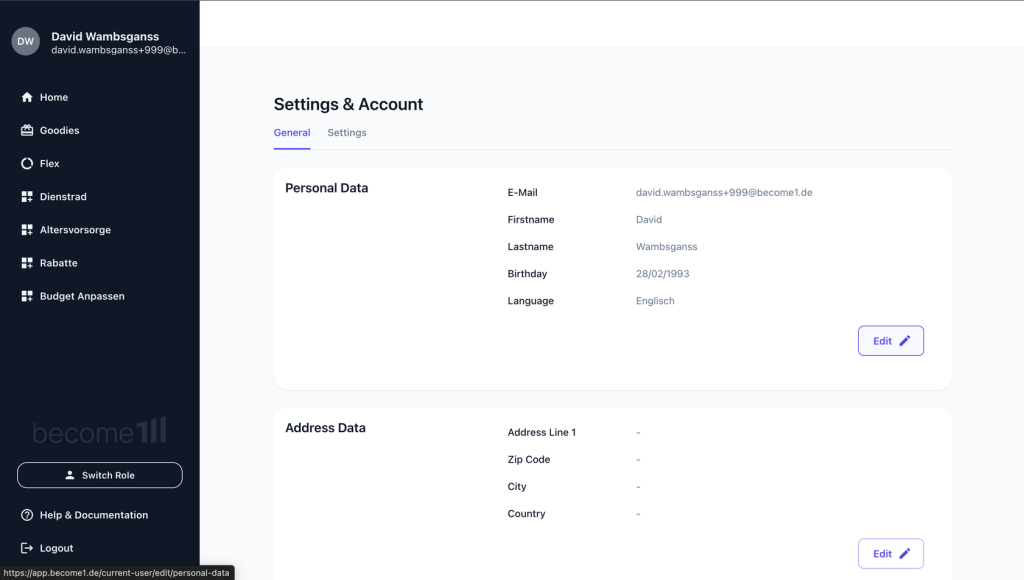
Task: Click the Budget Anpassen grid icon
Action: [27, 296]
